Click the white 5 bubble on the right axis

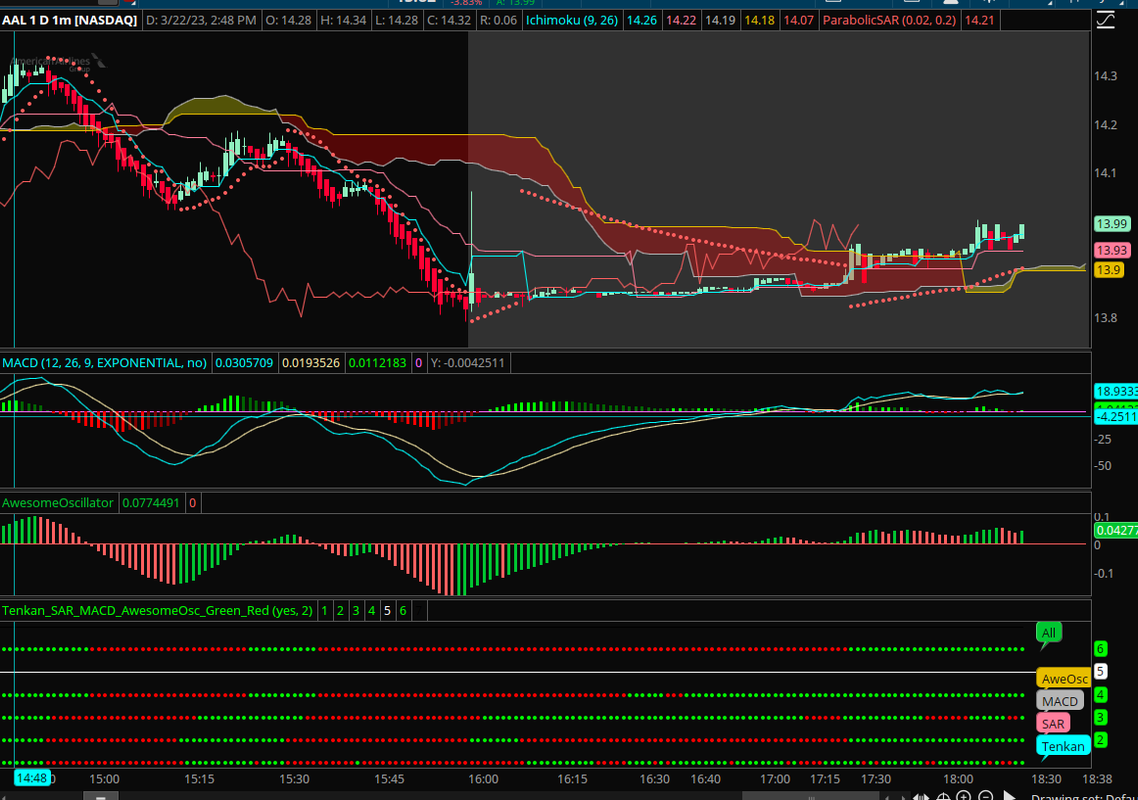coord(1100,672)
